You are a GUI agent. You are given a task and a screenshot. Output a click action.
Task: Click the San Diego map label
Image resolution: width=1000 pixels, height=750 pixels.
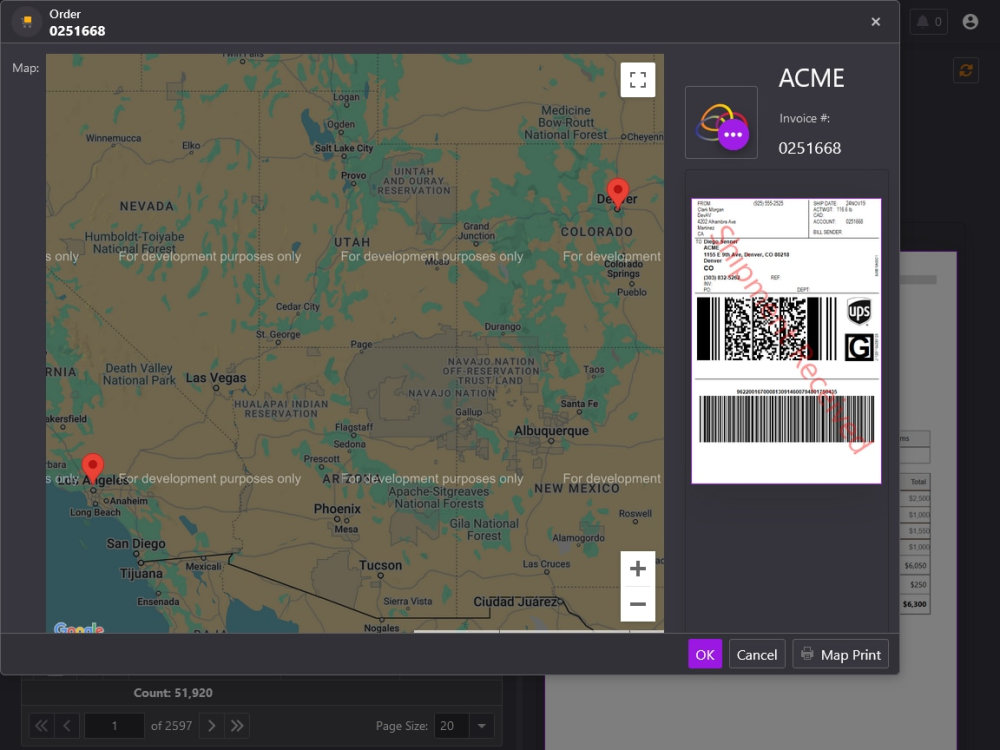136,543
